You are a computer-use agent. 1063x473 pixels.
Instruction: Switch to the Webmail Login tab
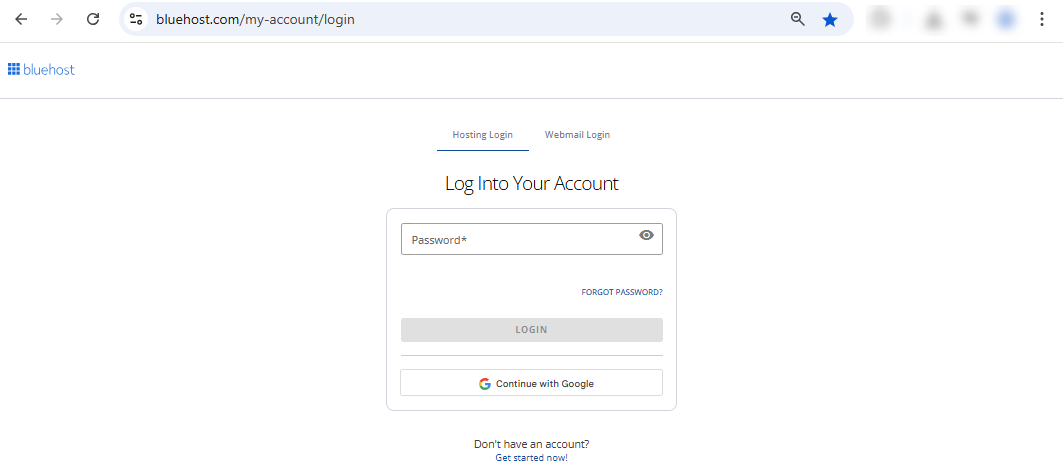click(x=577, y=135)
